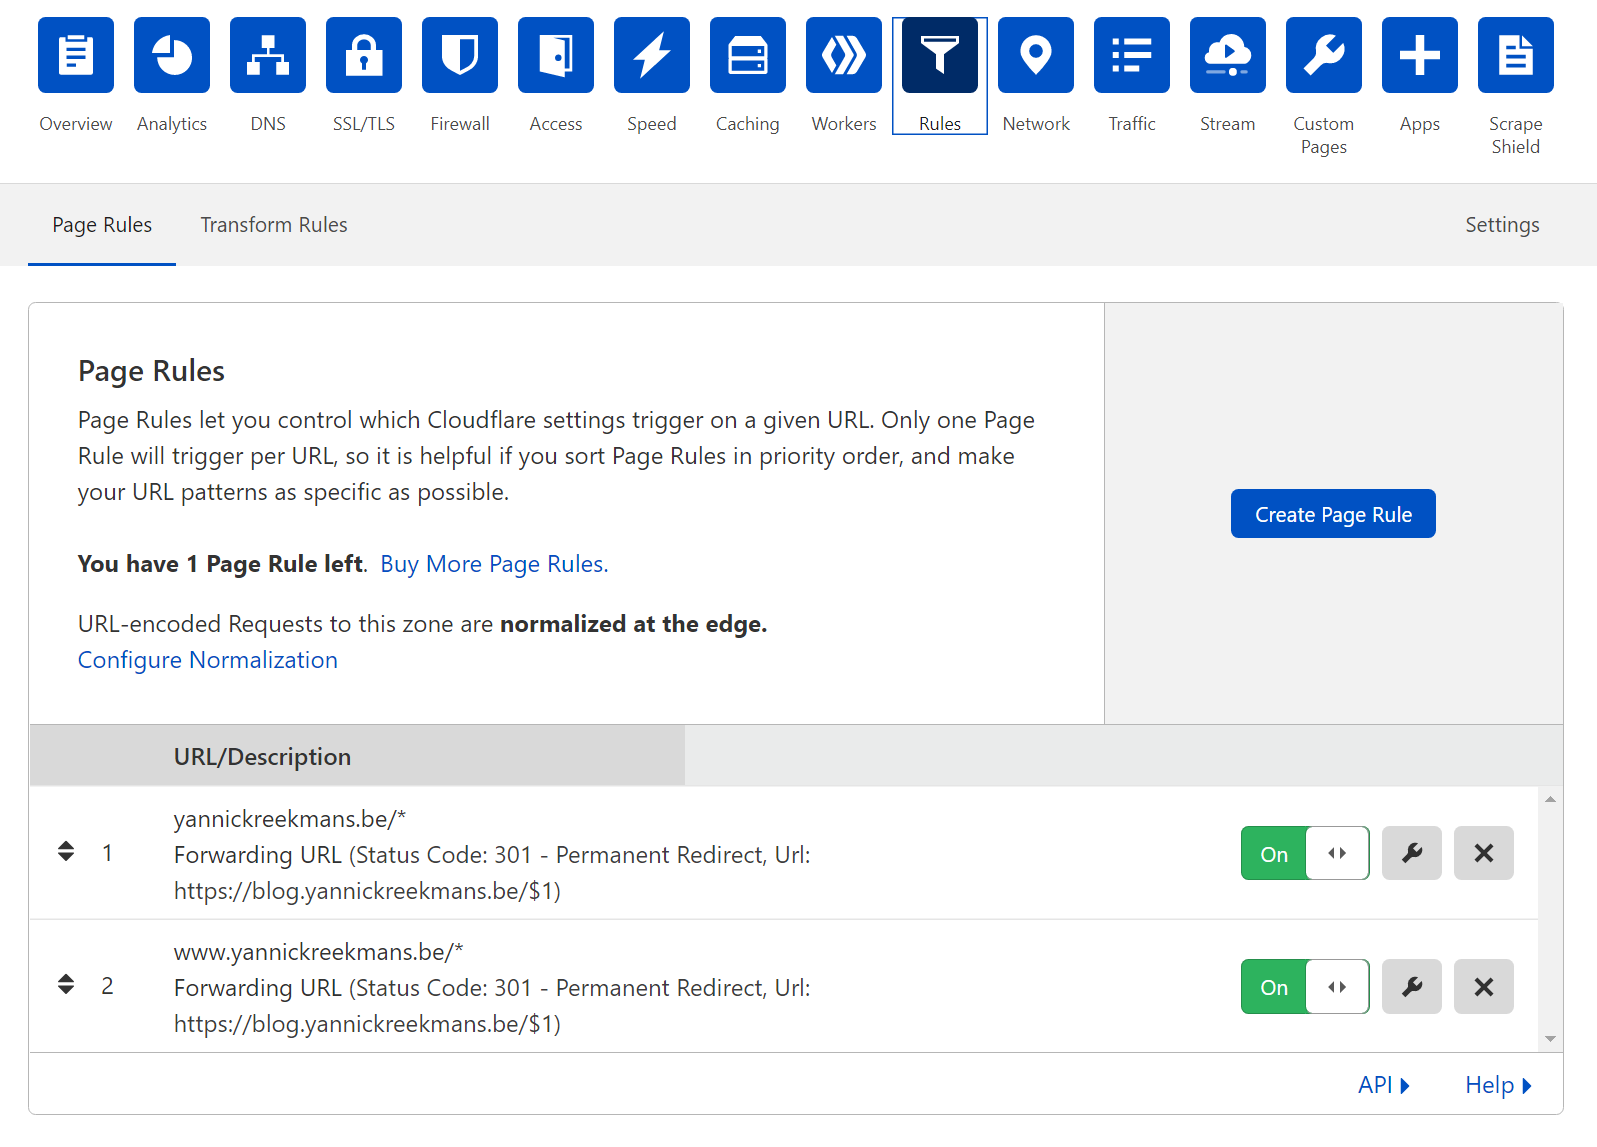The height and width of the screenshot is (1147, 1597).
Task: Open the API link
Action: pyautogui.click(x=1384, y=1085)
